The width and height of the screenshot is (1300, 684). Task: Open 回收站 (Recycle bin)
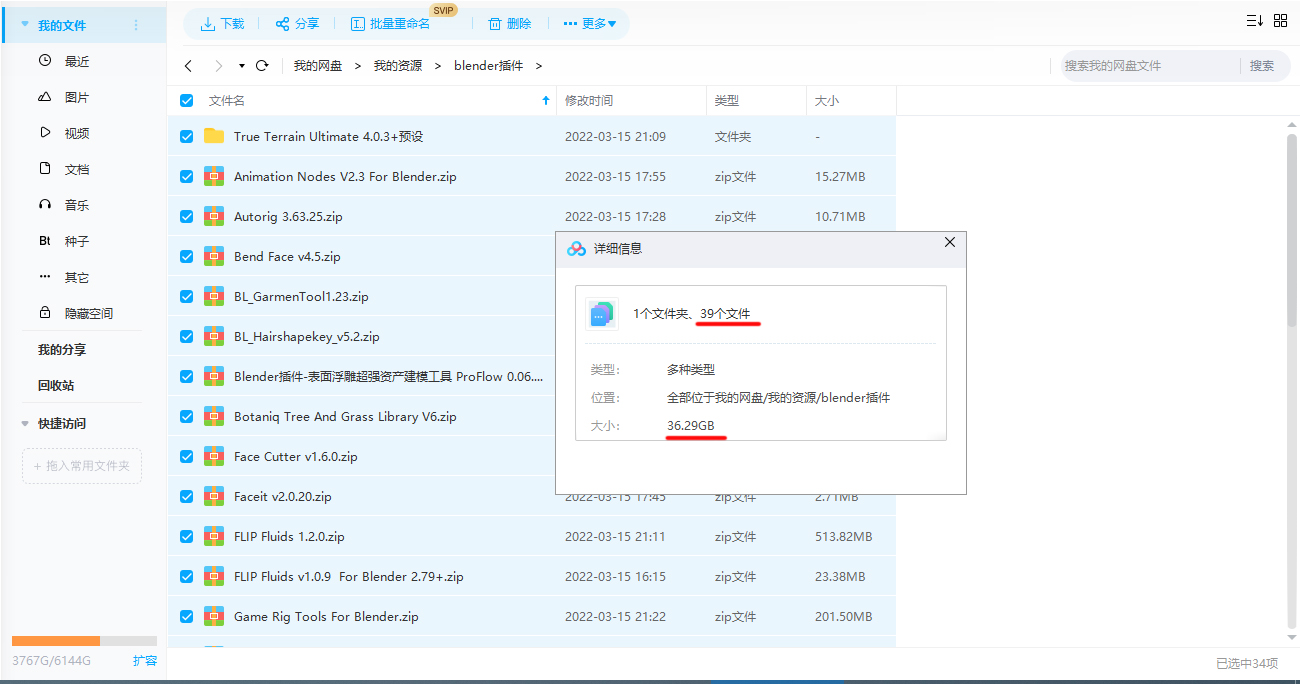56,385
